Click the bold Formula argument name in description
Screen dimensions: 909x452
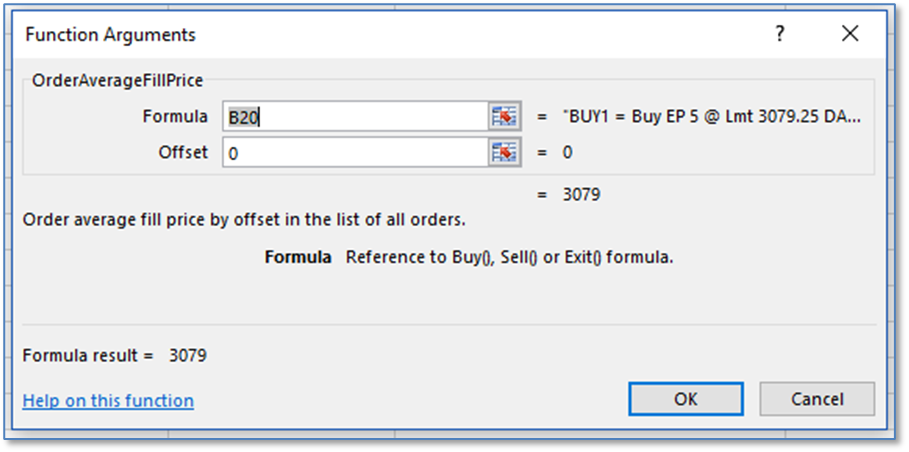(x=298, y=257)
